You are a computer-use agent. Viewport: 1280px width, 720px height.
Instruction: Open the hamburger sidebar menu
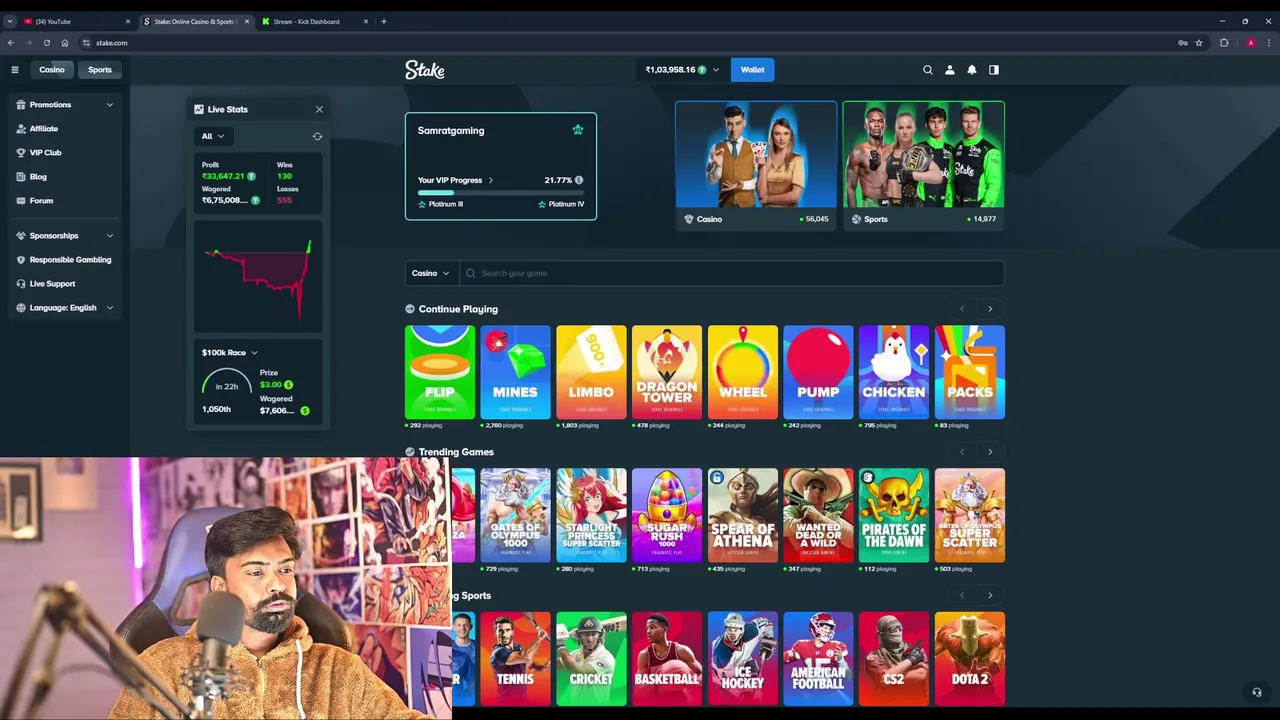(x=14, y=70)
